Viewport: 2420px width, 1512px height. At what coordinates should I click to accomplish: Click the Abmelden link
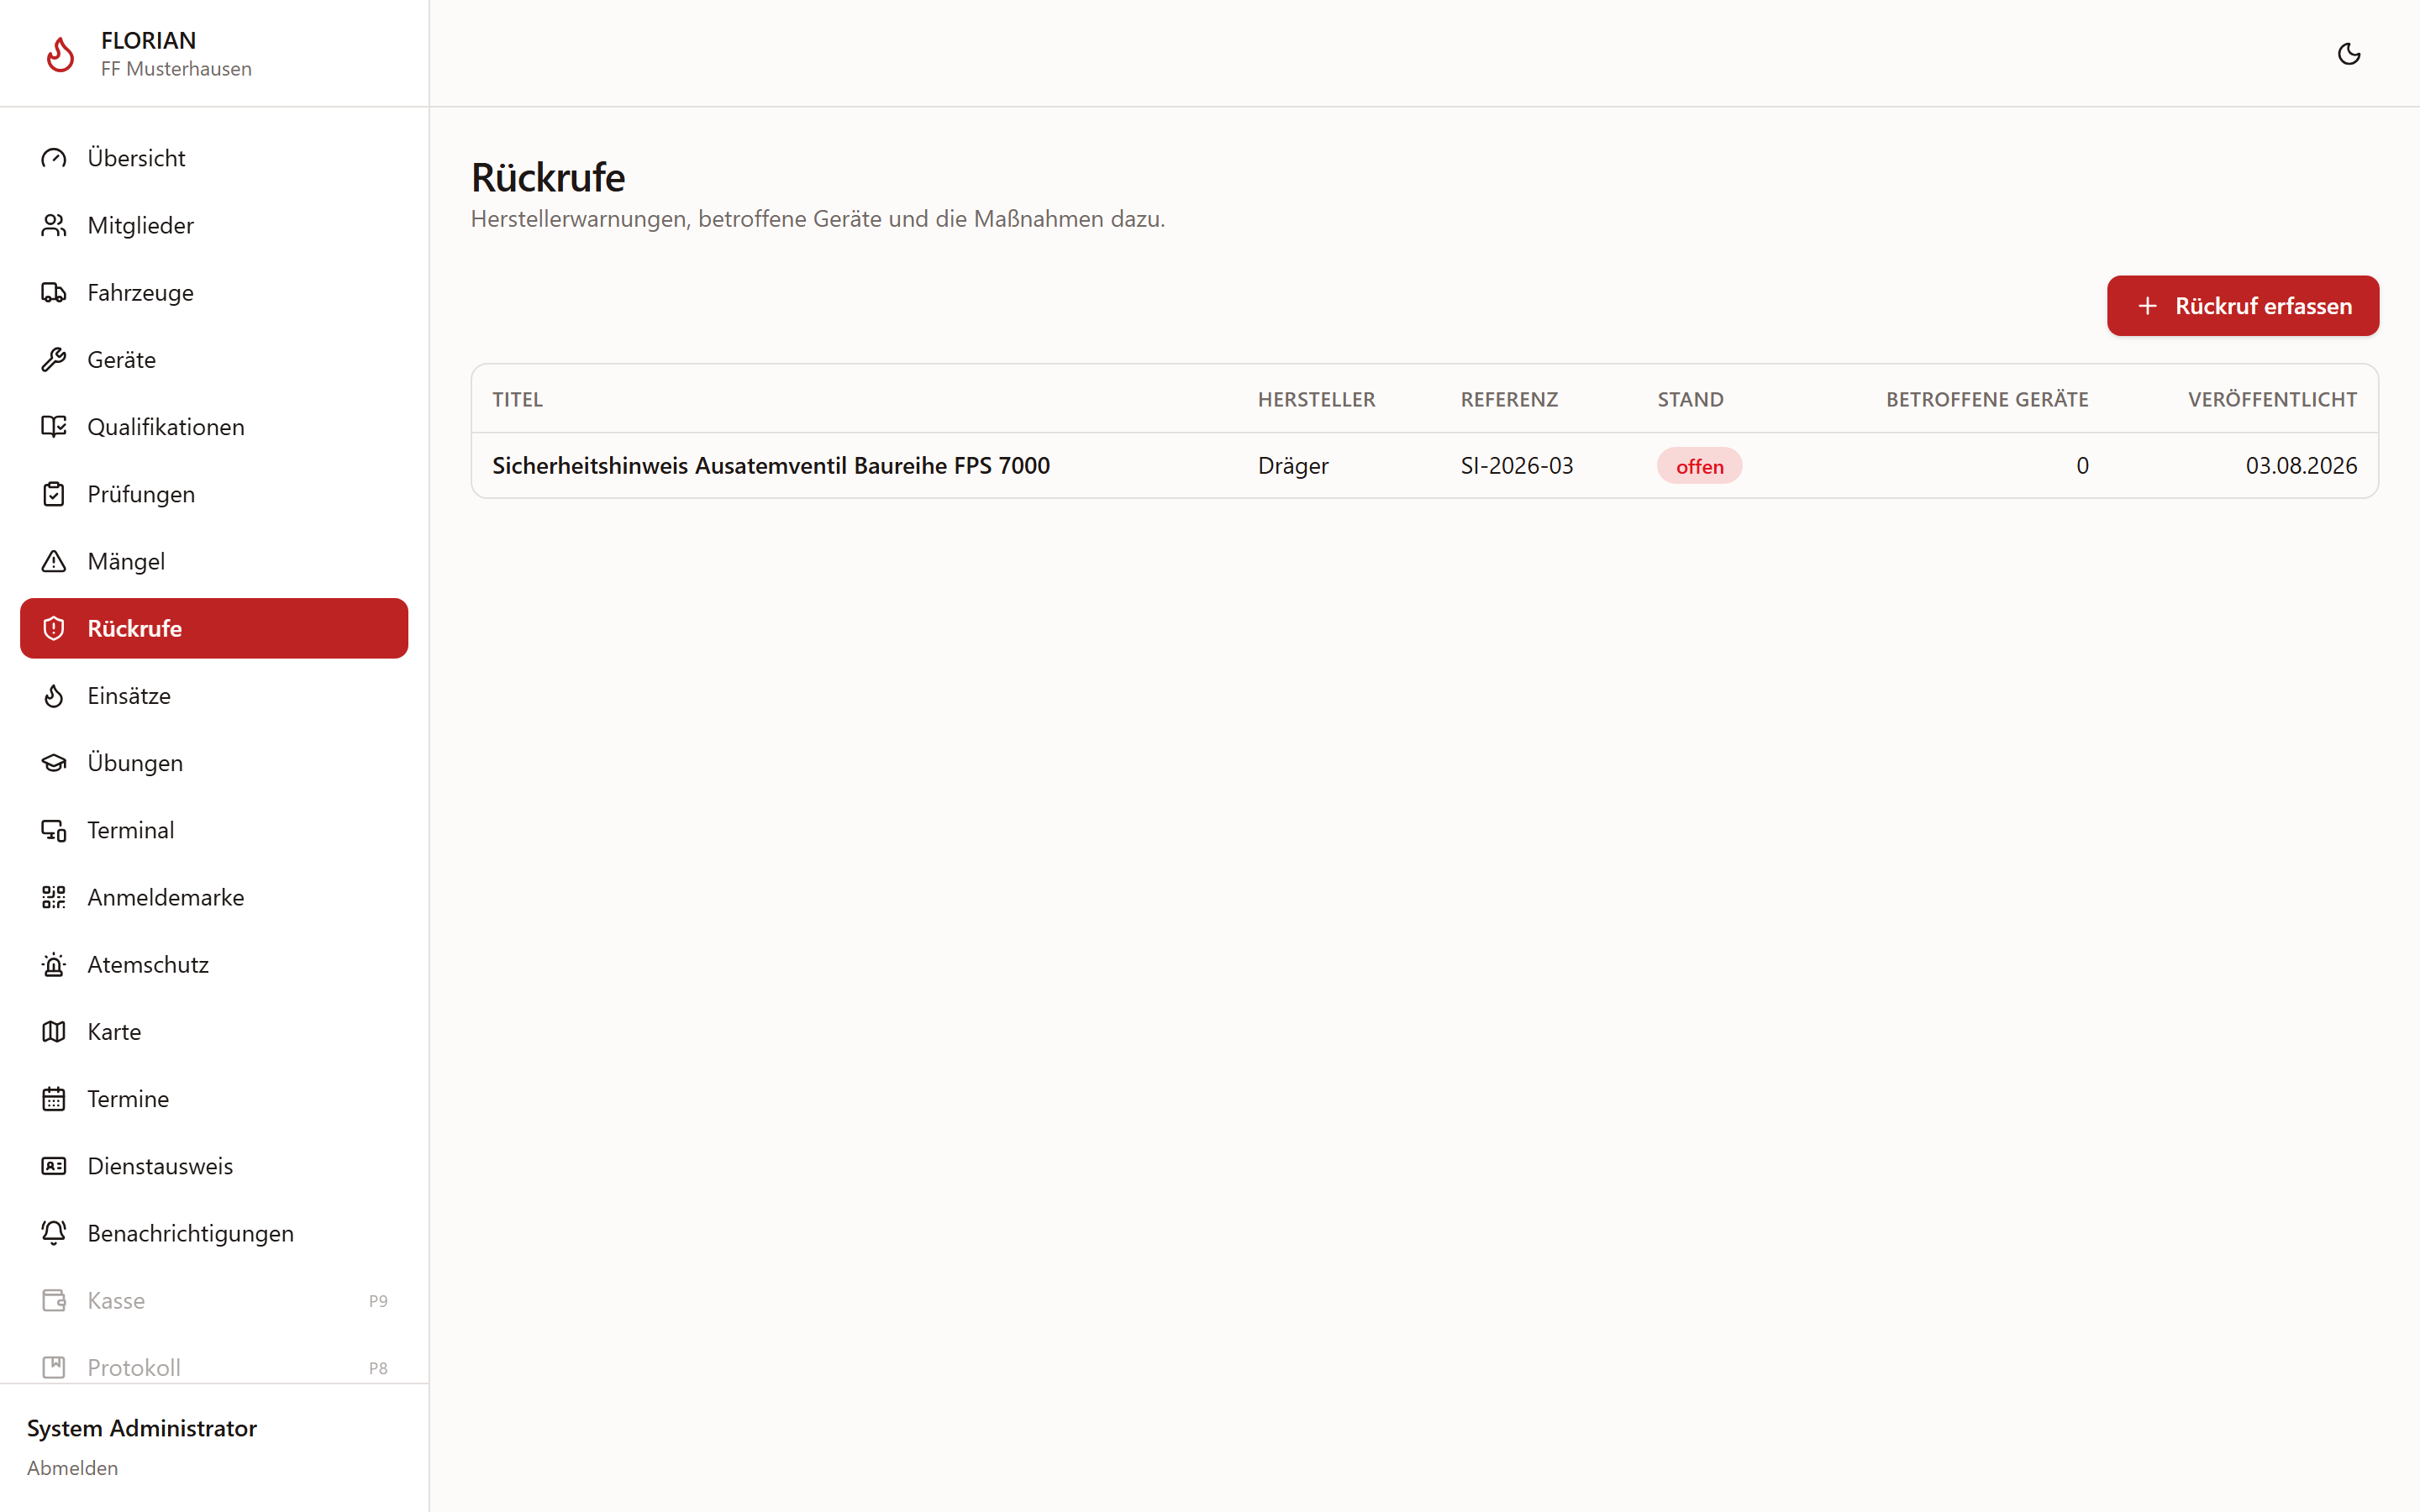point(72,1468)
